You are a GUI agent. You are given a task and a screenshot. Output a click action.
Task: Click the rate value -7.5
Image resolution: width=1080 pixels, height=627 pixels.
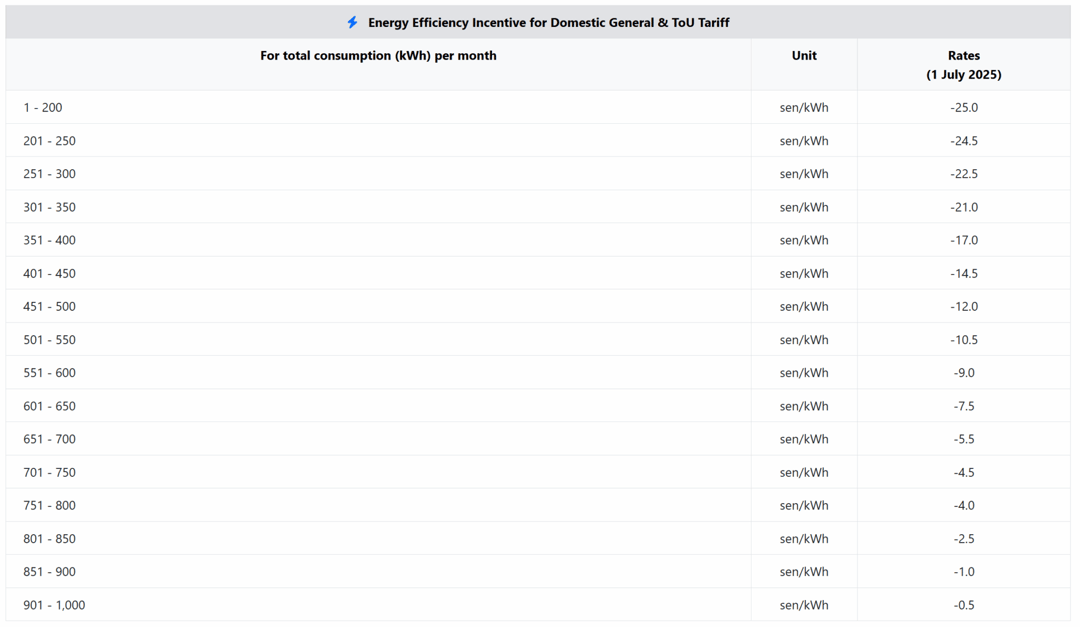coord(964,406)
